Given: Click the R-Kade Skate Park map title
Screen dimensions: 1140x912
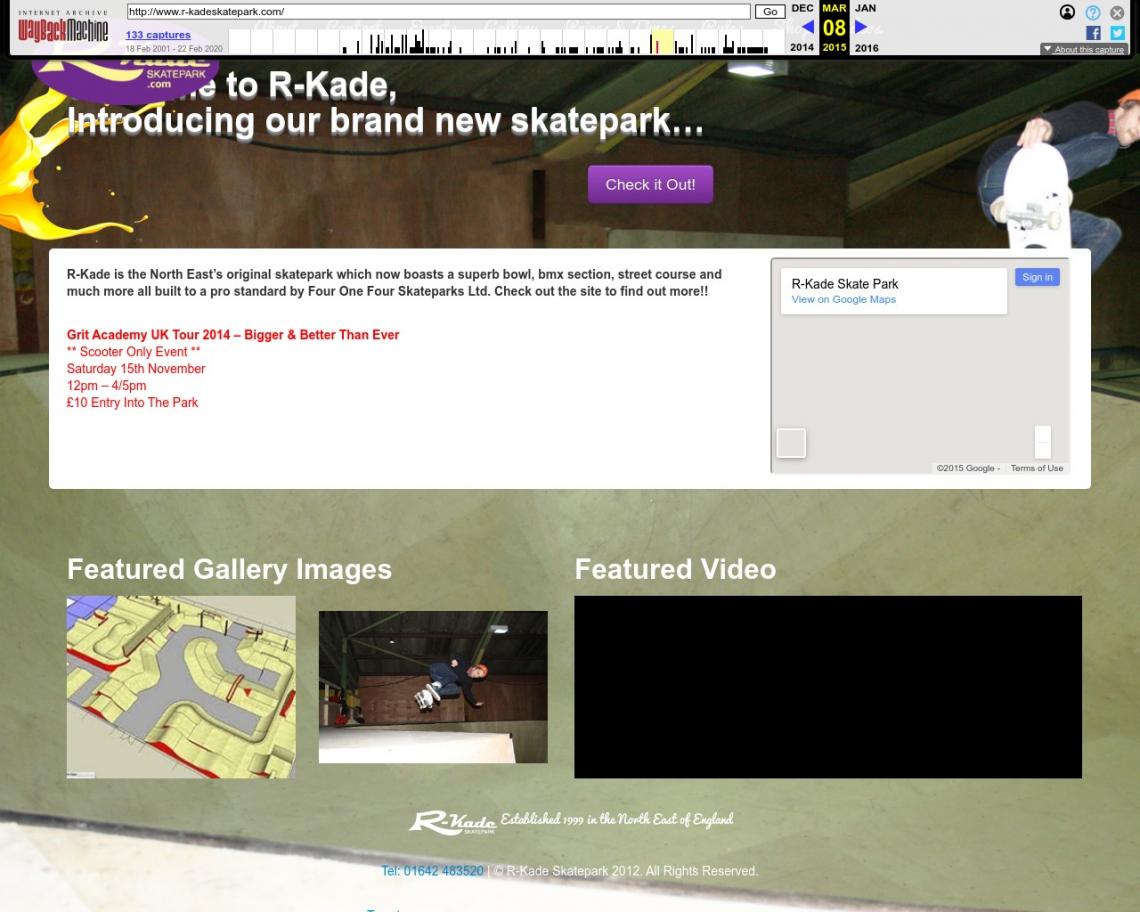Looking at the screenshot, I should pos(845,284).
